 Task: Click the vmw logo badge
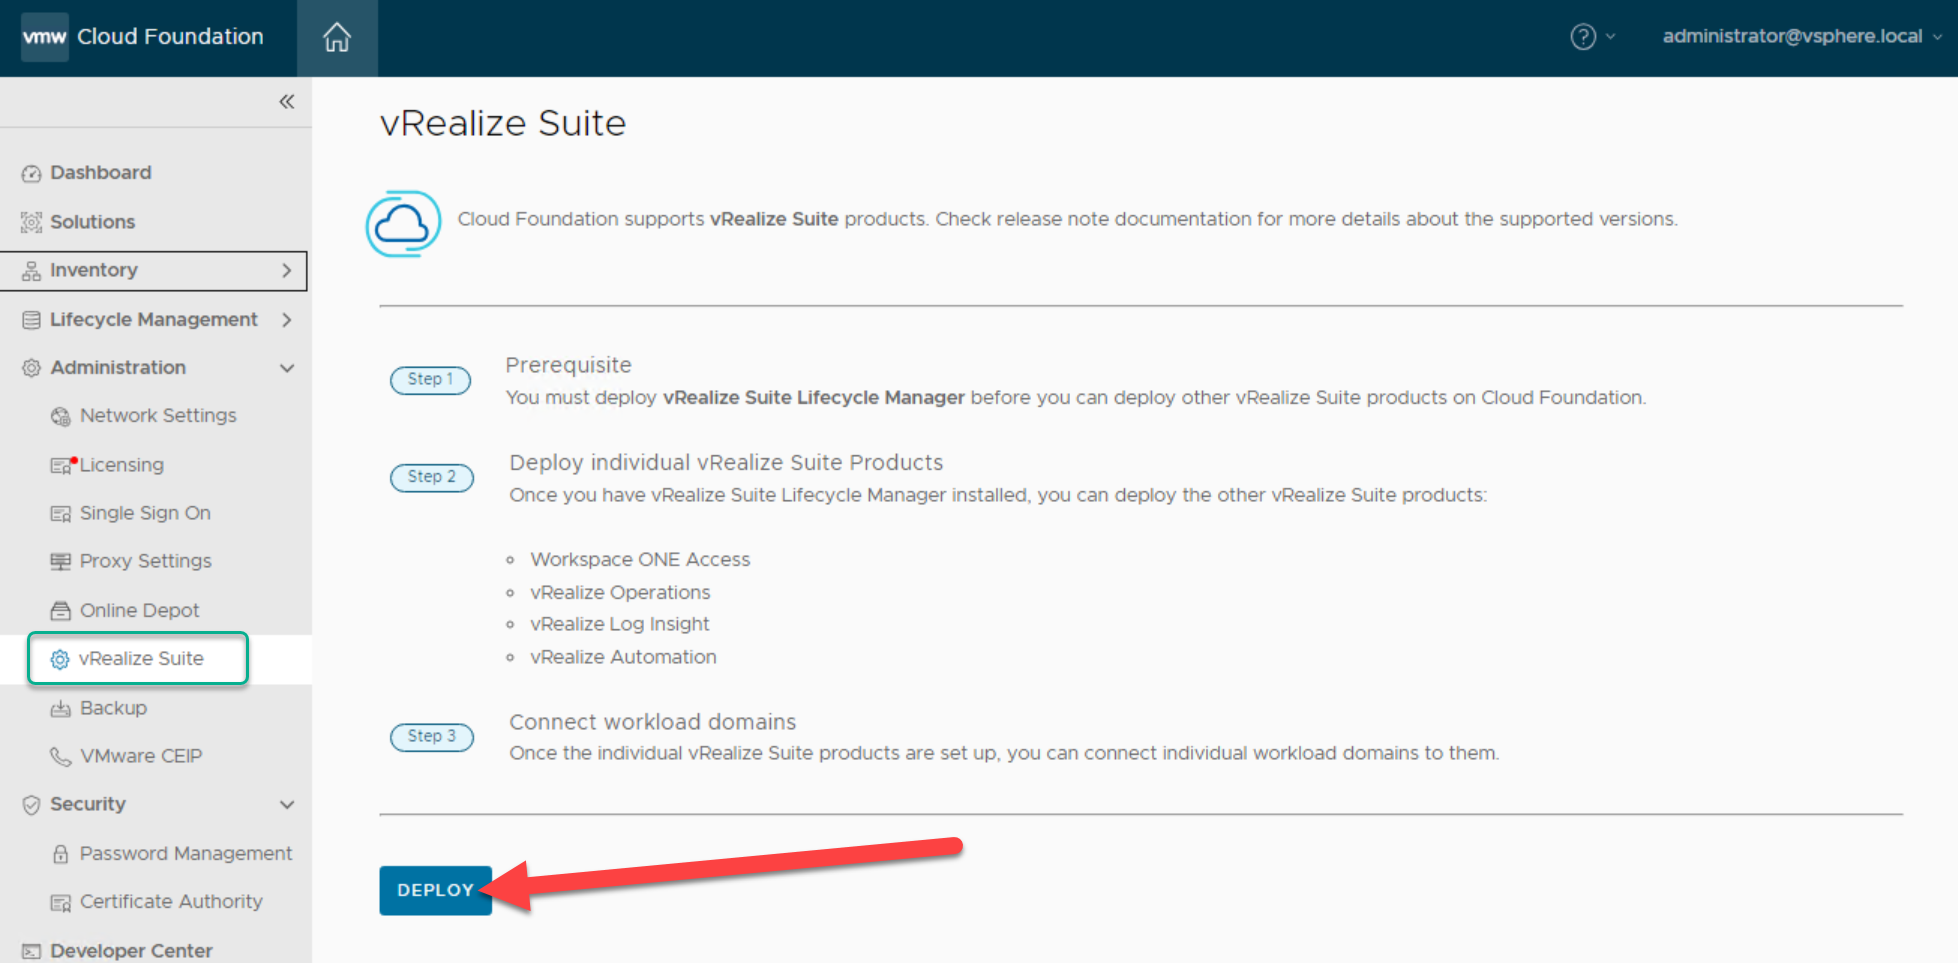click(45, 37)
